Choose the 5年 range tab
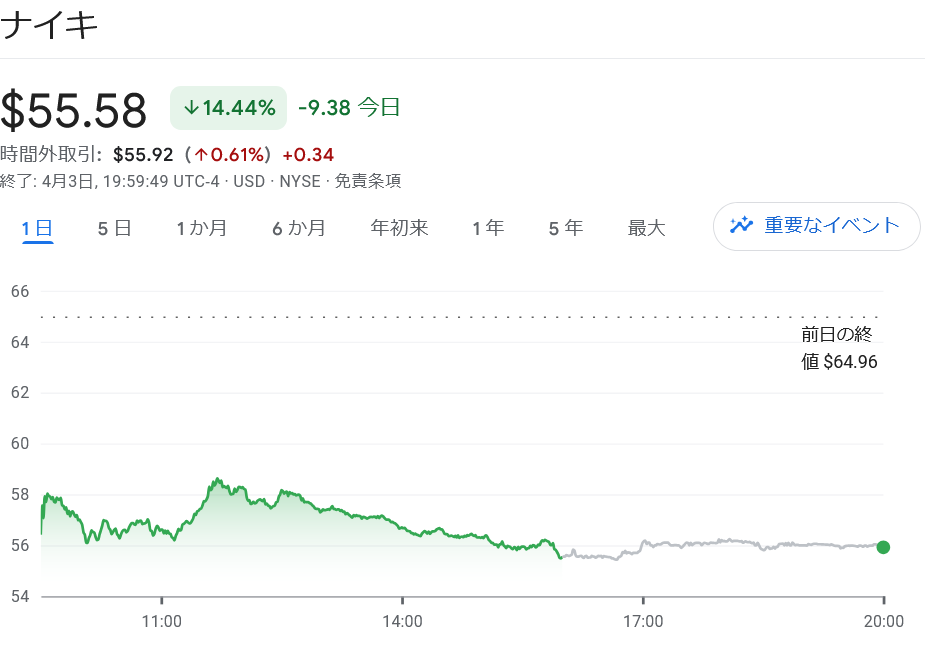Image resolution: width=925 pixels, height=645 pixels. click(x=565, y=228)
